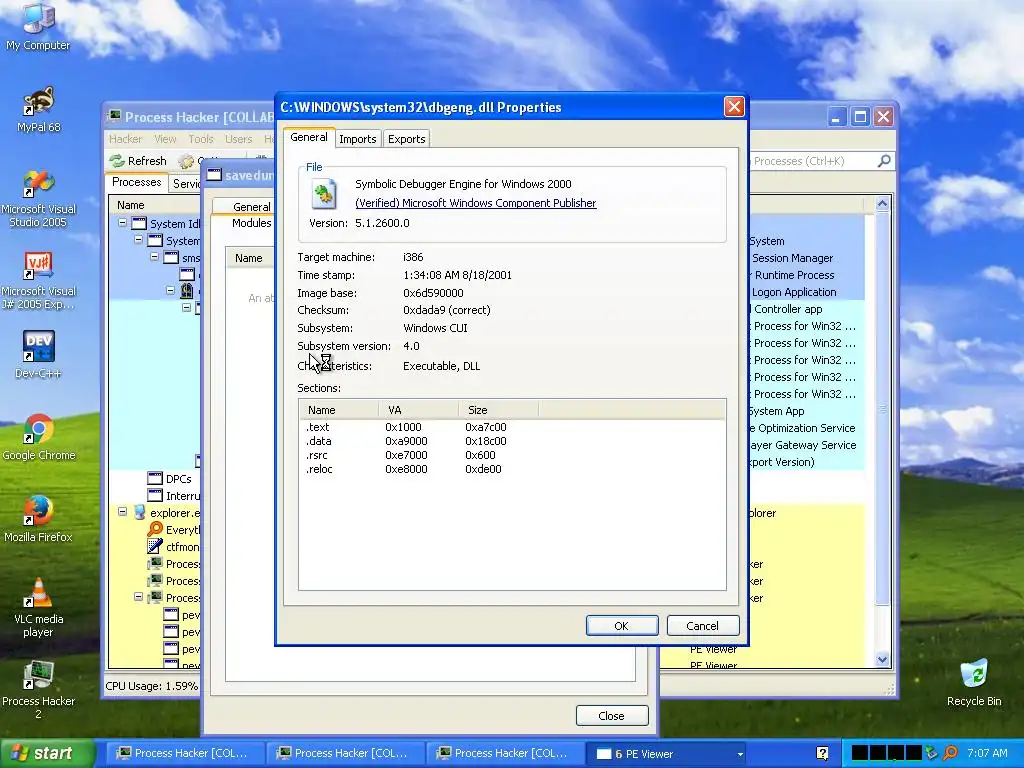This screenshot has height=768, width=1024.
Task: Click Process Hacker list scroll down arrow
Action: coord(882,660)
